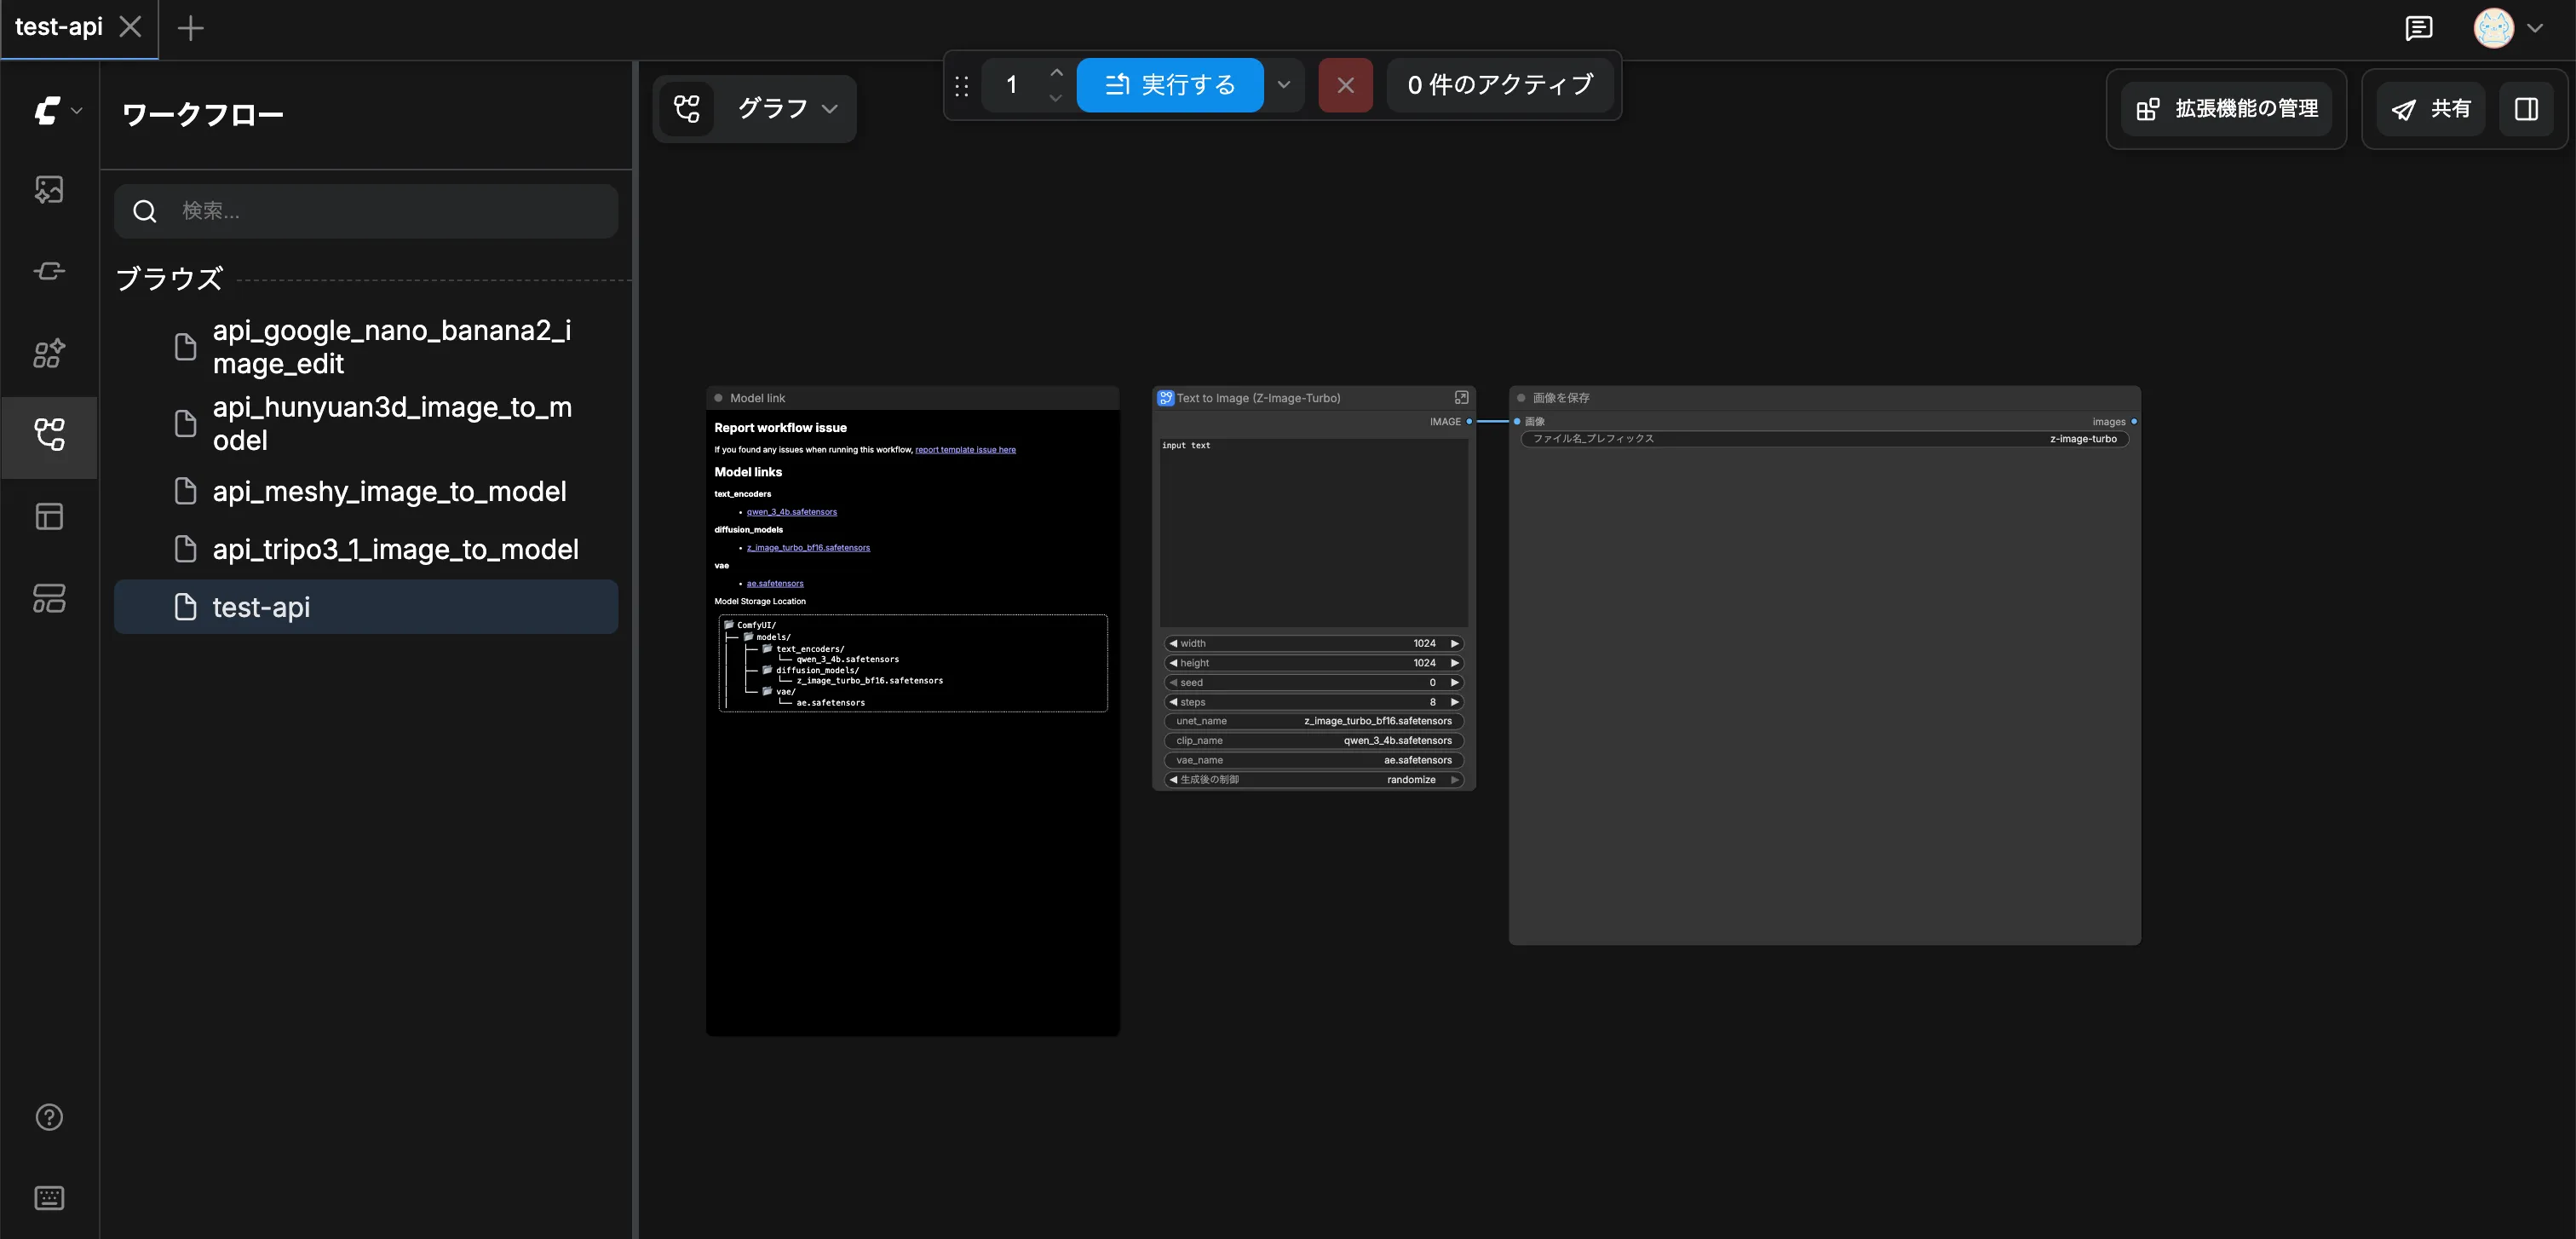Open the run options dropdown arrow
The image size is (2576, 1239).
tap(1284, 85)
